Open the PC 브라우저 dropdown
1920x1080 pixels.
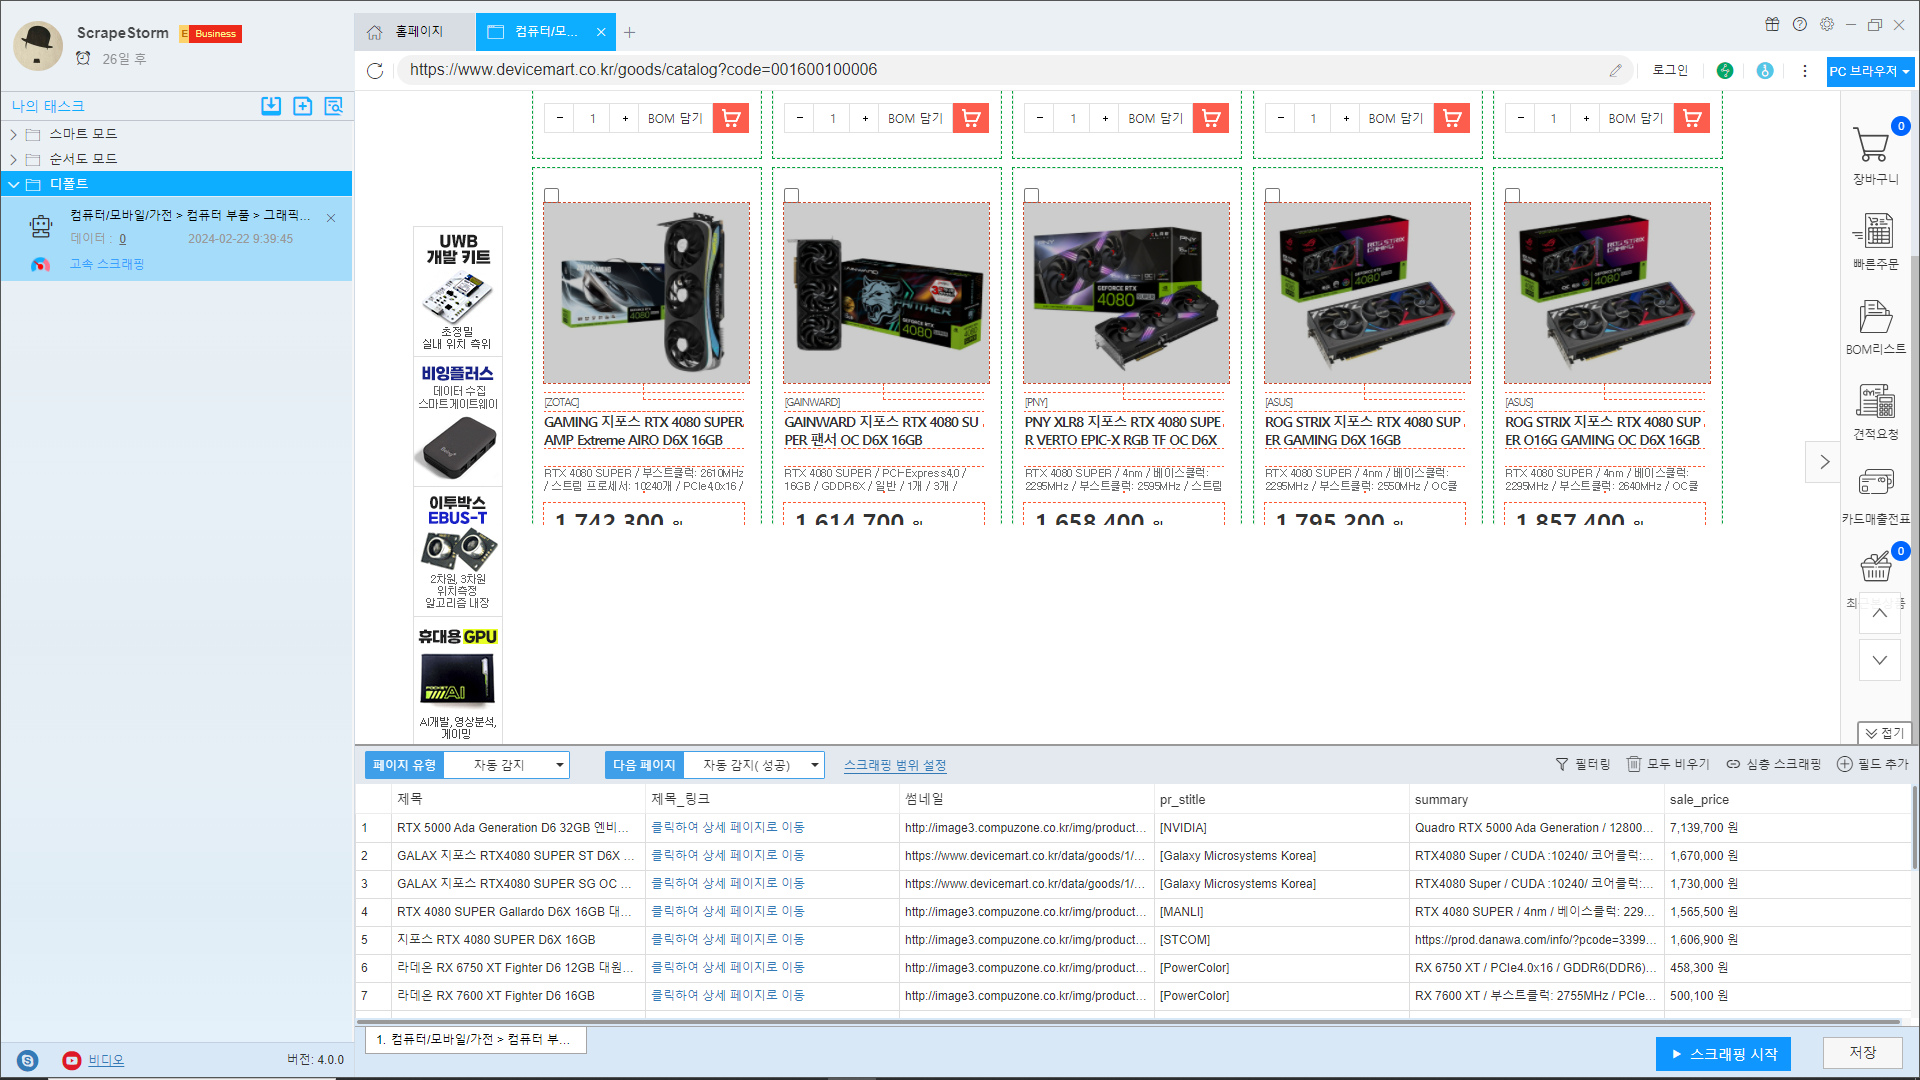tap(1870, 72)
